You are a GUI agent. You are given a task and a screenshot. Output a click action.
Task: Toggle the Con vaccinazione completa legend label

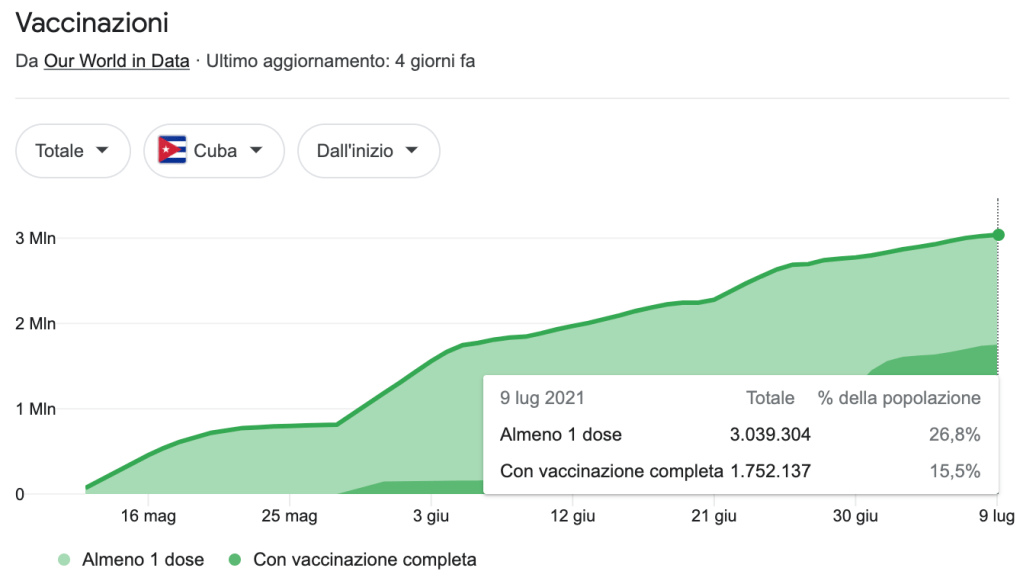tap(364, 560)
